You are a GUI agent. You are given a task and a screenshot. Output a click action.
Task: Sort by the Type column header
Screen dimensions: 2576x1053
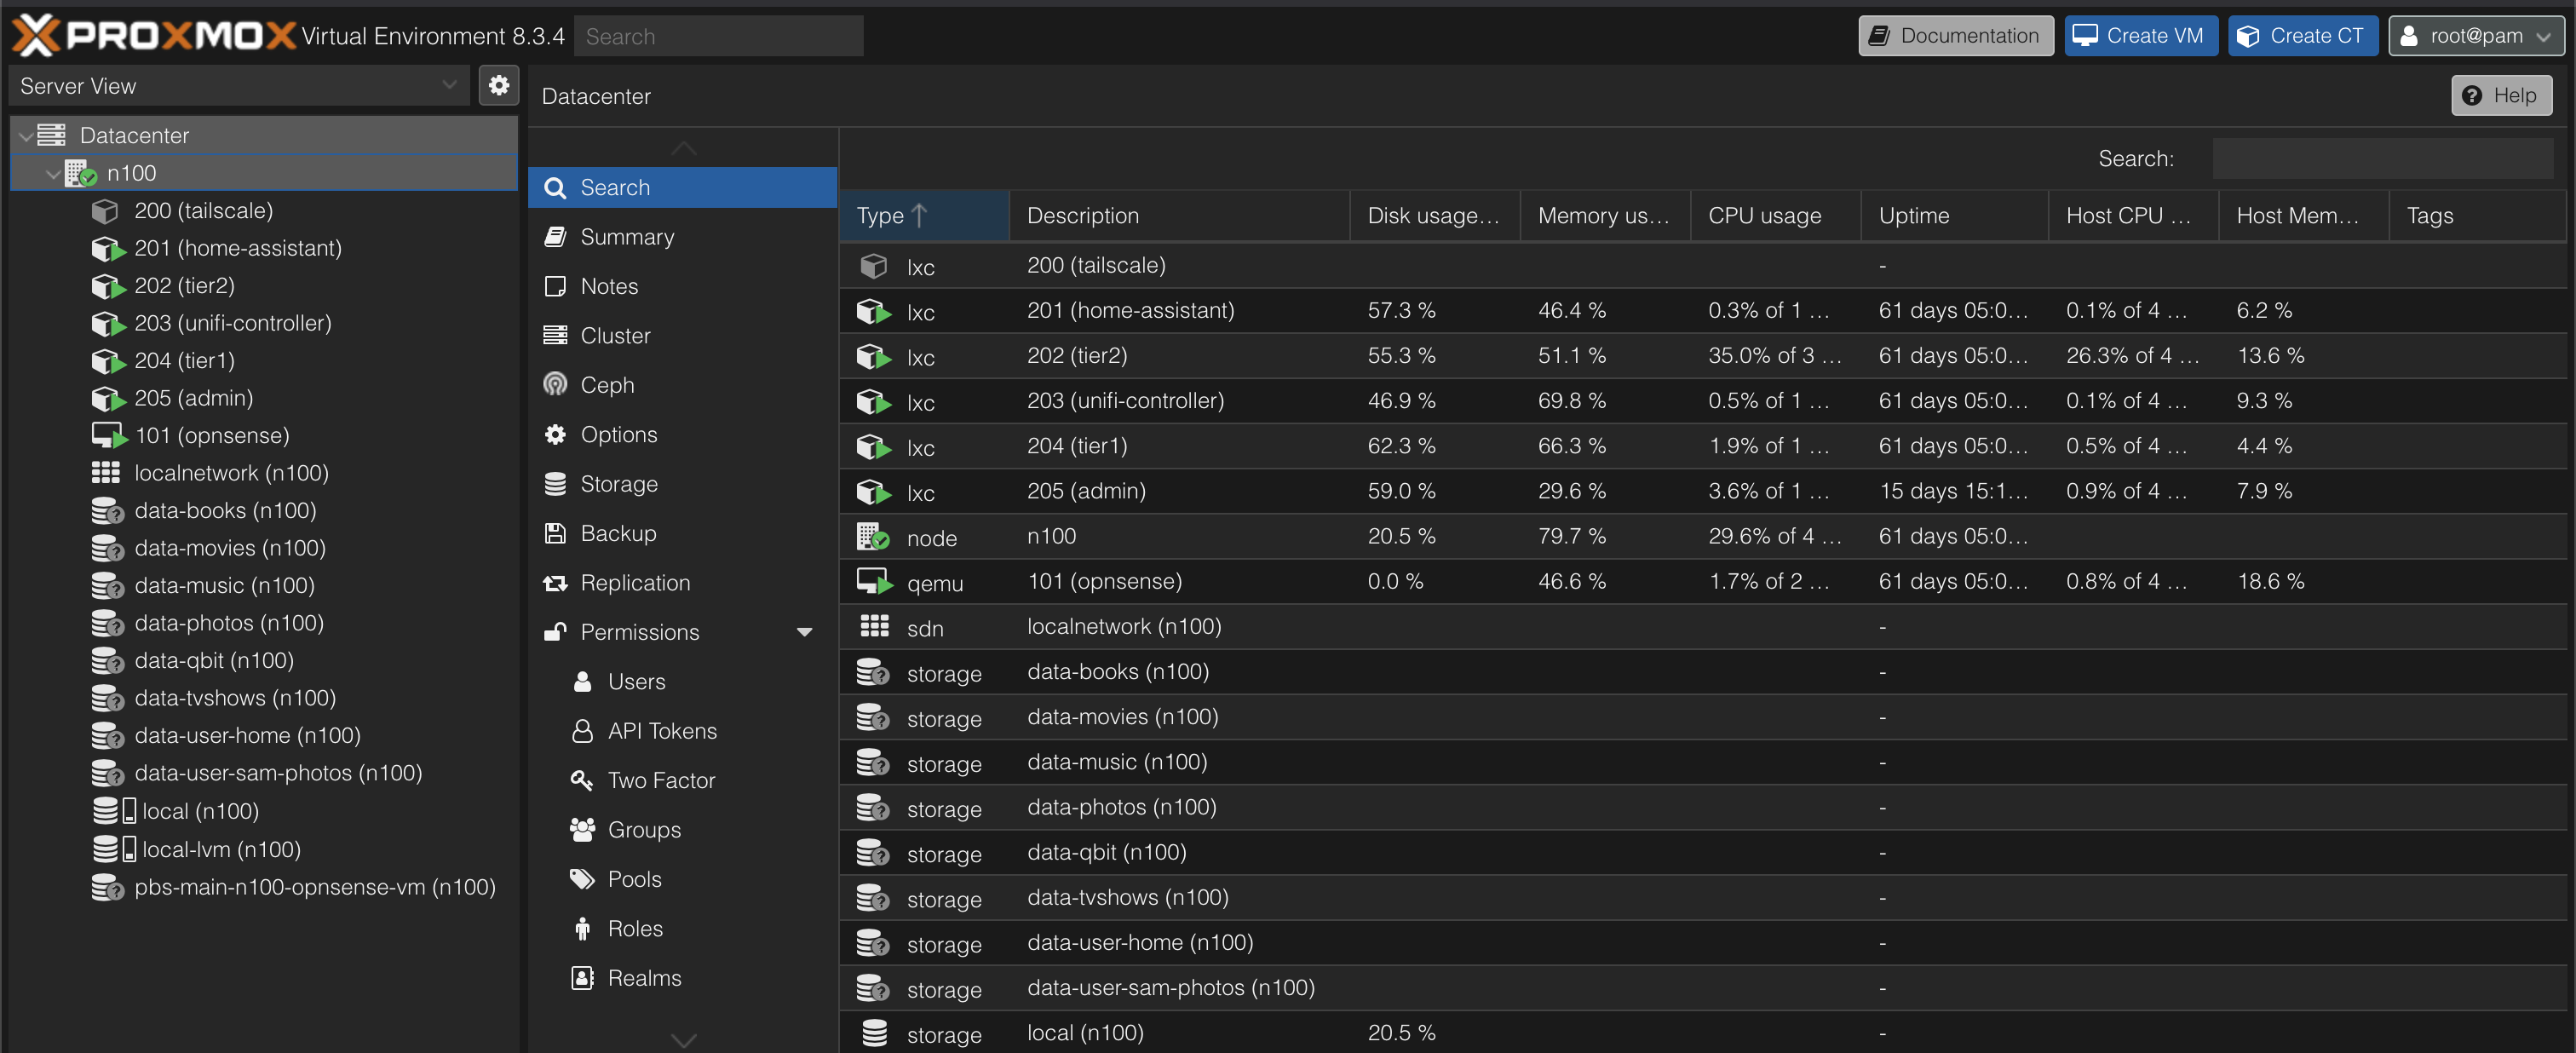tap(924, 215)
